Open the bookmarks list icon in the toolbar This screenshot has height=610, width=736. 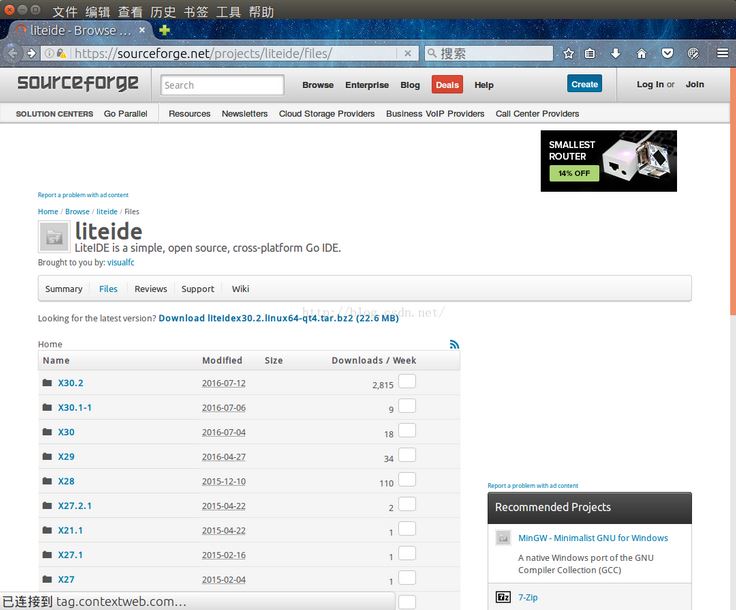coord(590,53)
